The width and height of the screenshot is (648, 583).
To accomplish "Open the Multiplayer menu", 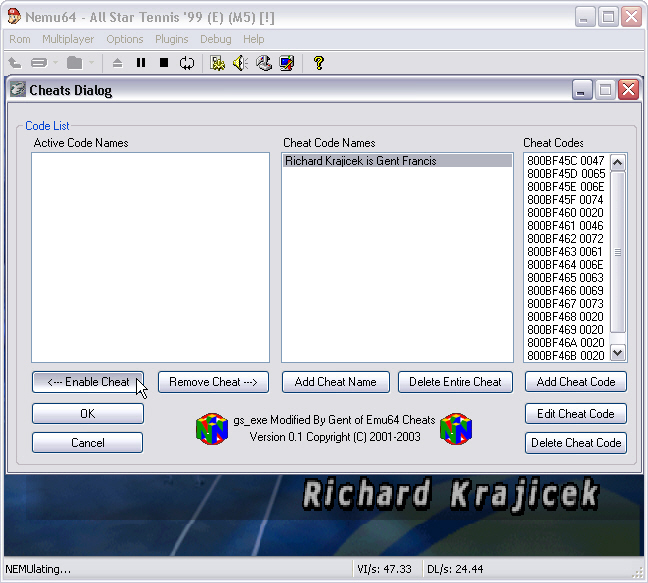I will point(68,39).
